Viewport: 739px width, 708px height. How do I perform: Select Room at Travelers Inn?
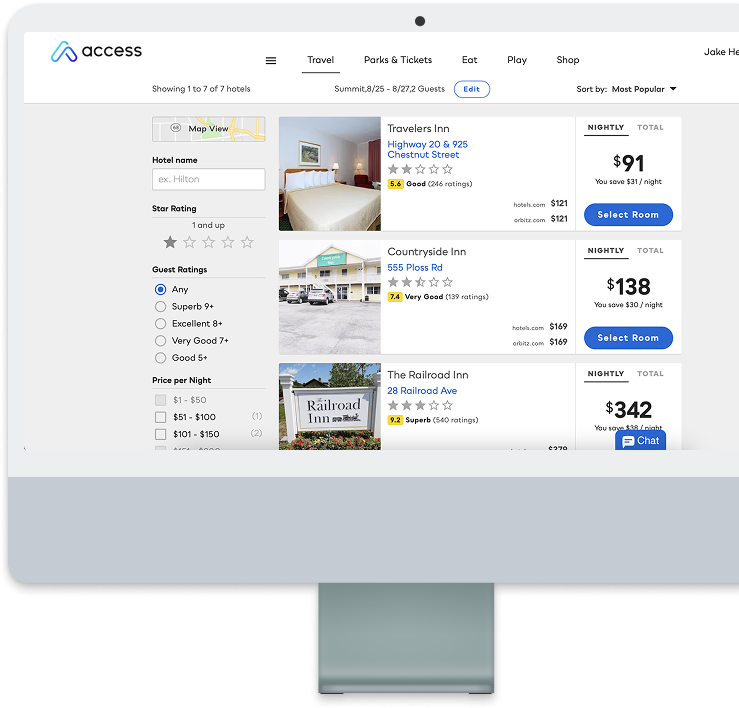pyautogui.click(x=628, y=214)
